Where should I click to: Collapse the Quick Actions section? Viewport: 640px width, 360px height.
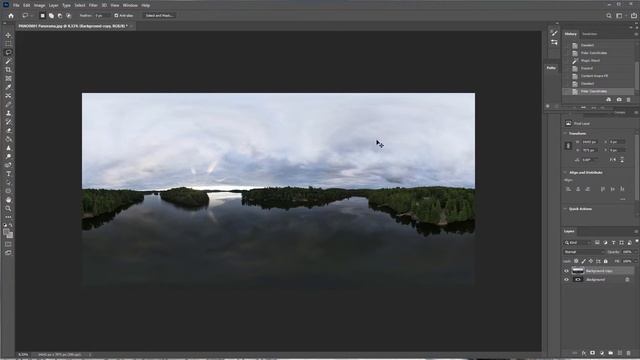(565, 209)
